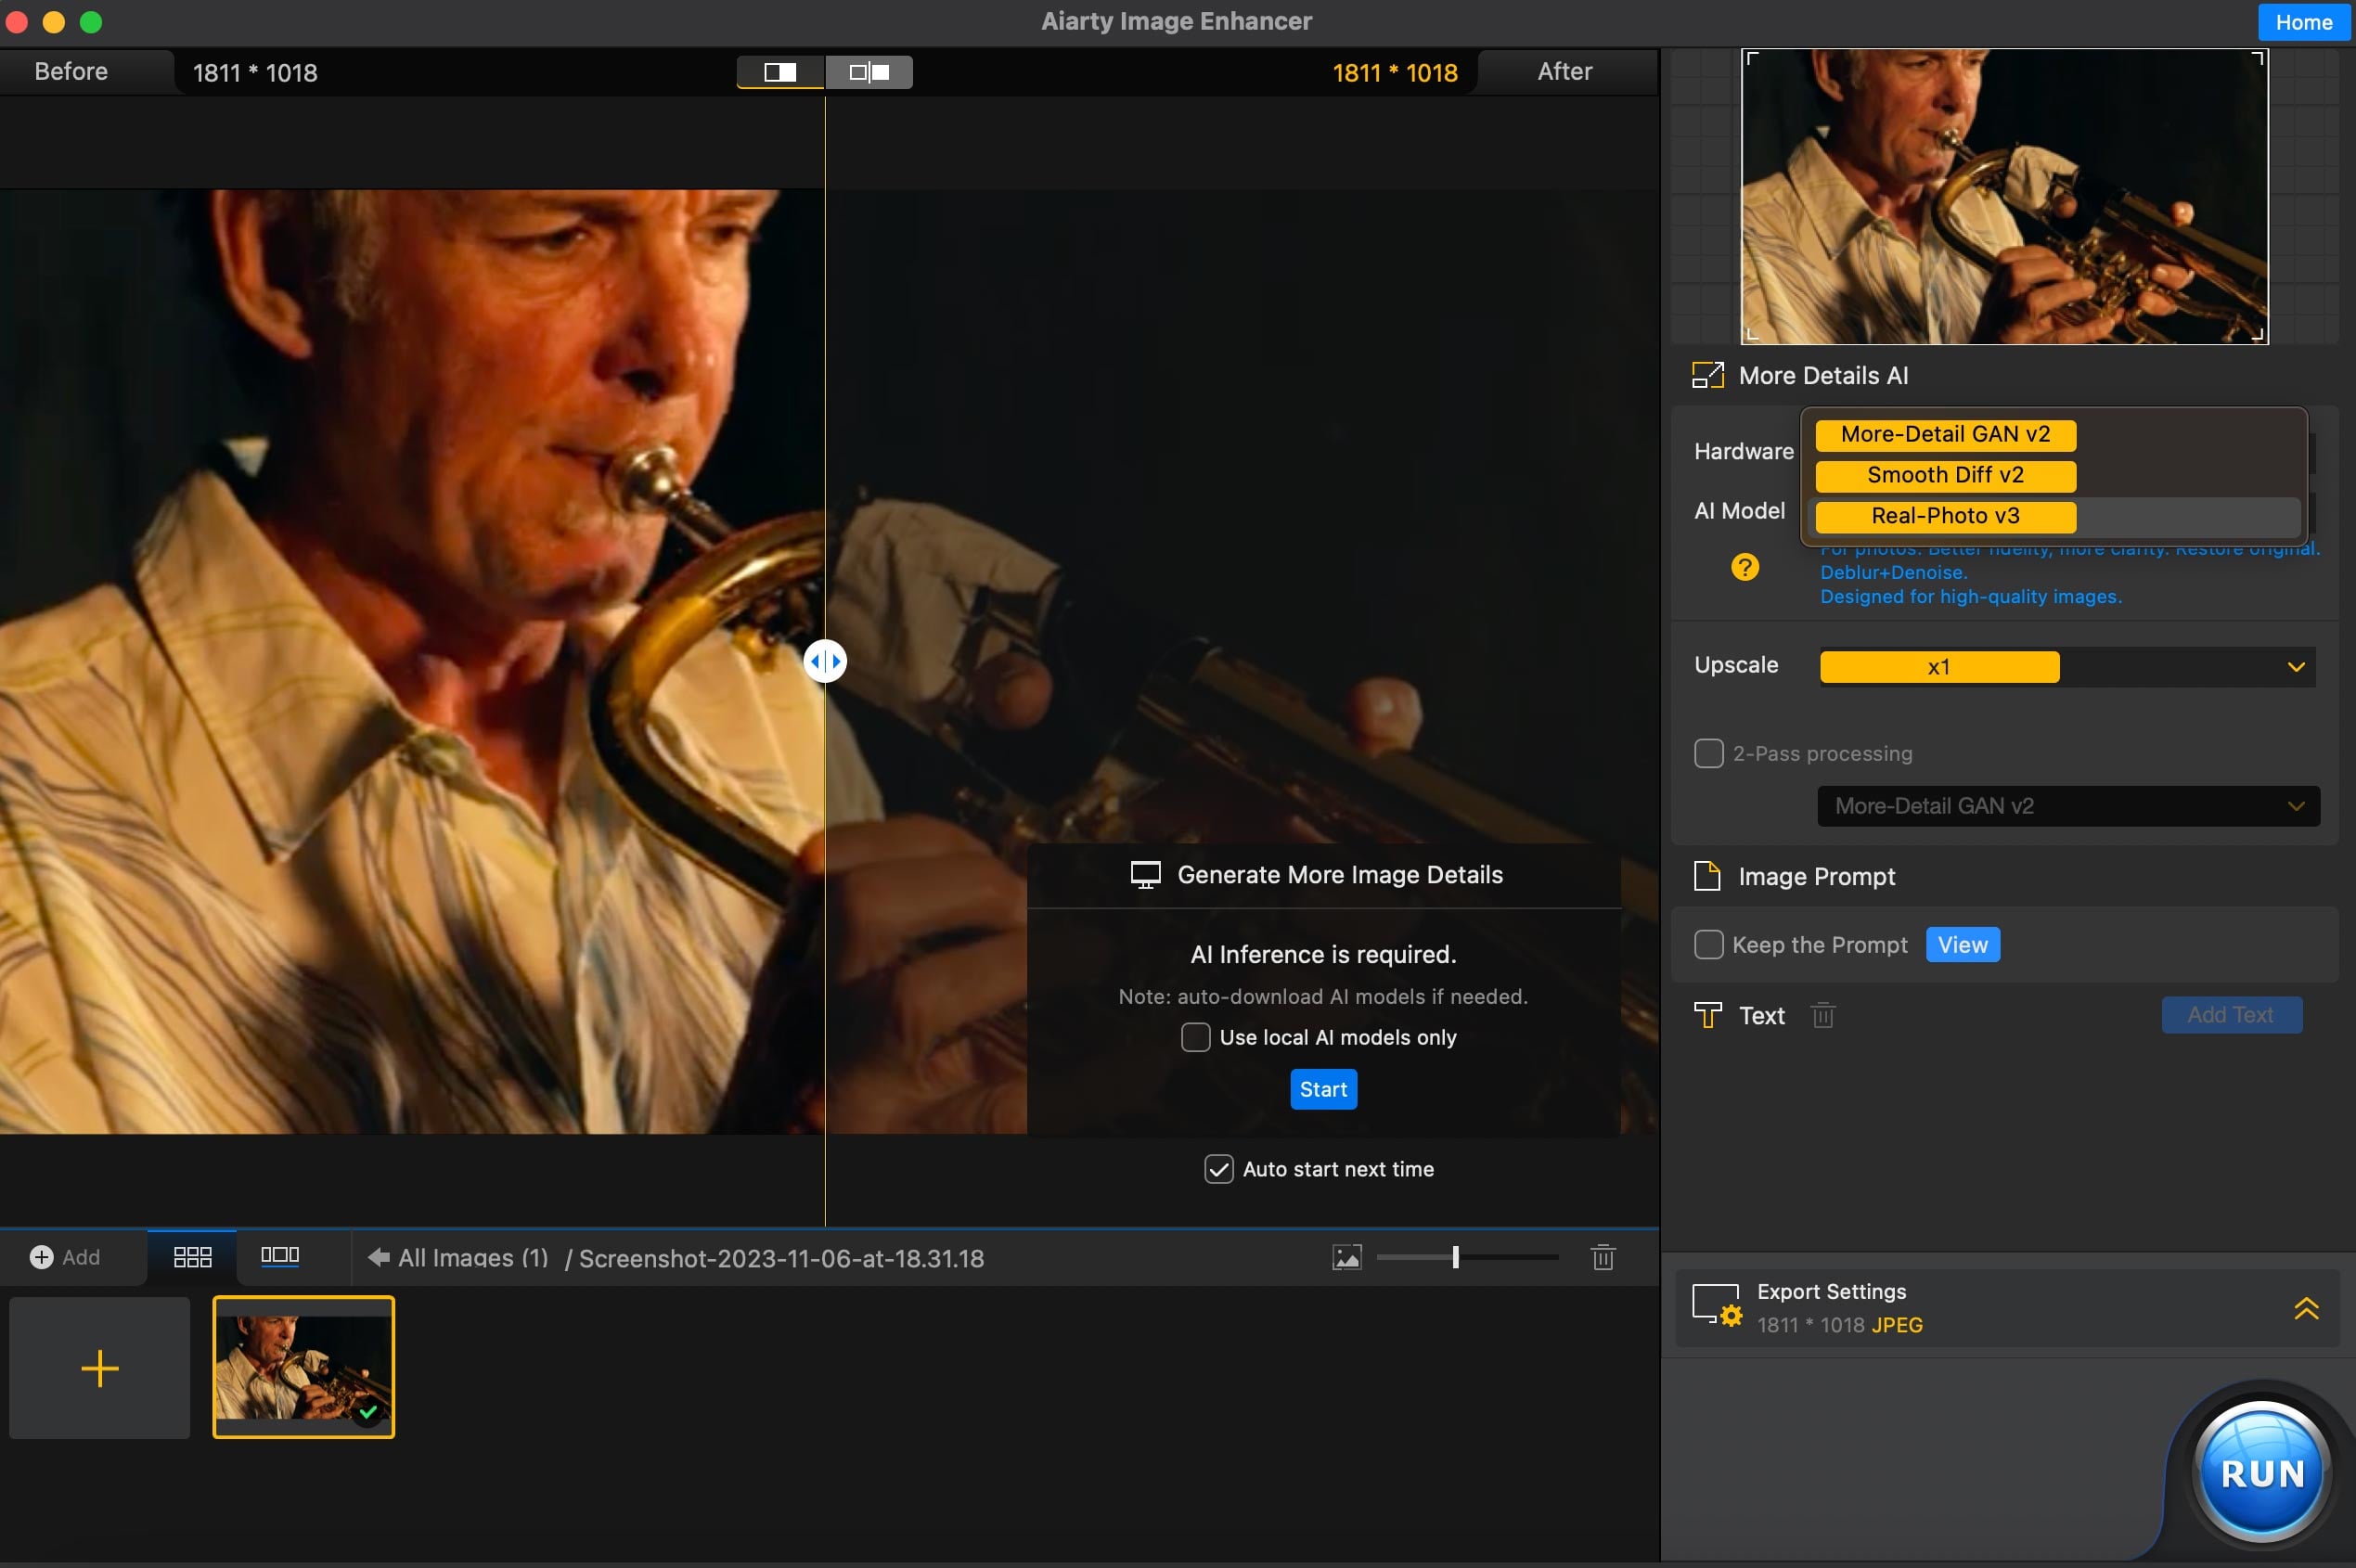Click the back arrow before All Images
The height and width of the screenshot is (1568, 2356).
(x=378, y=1257)
